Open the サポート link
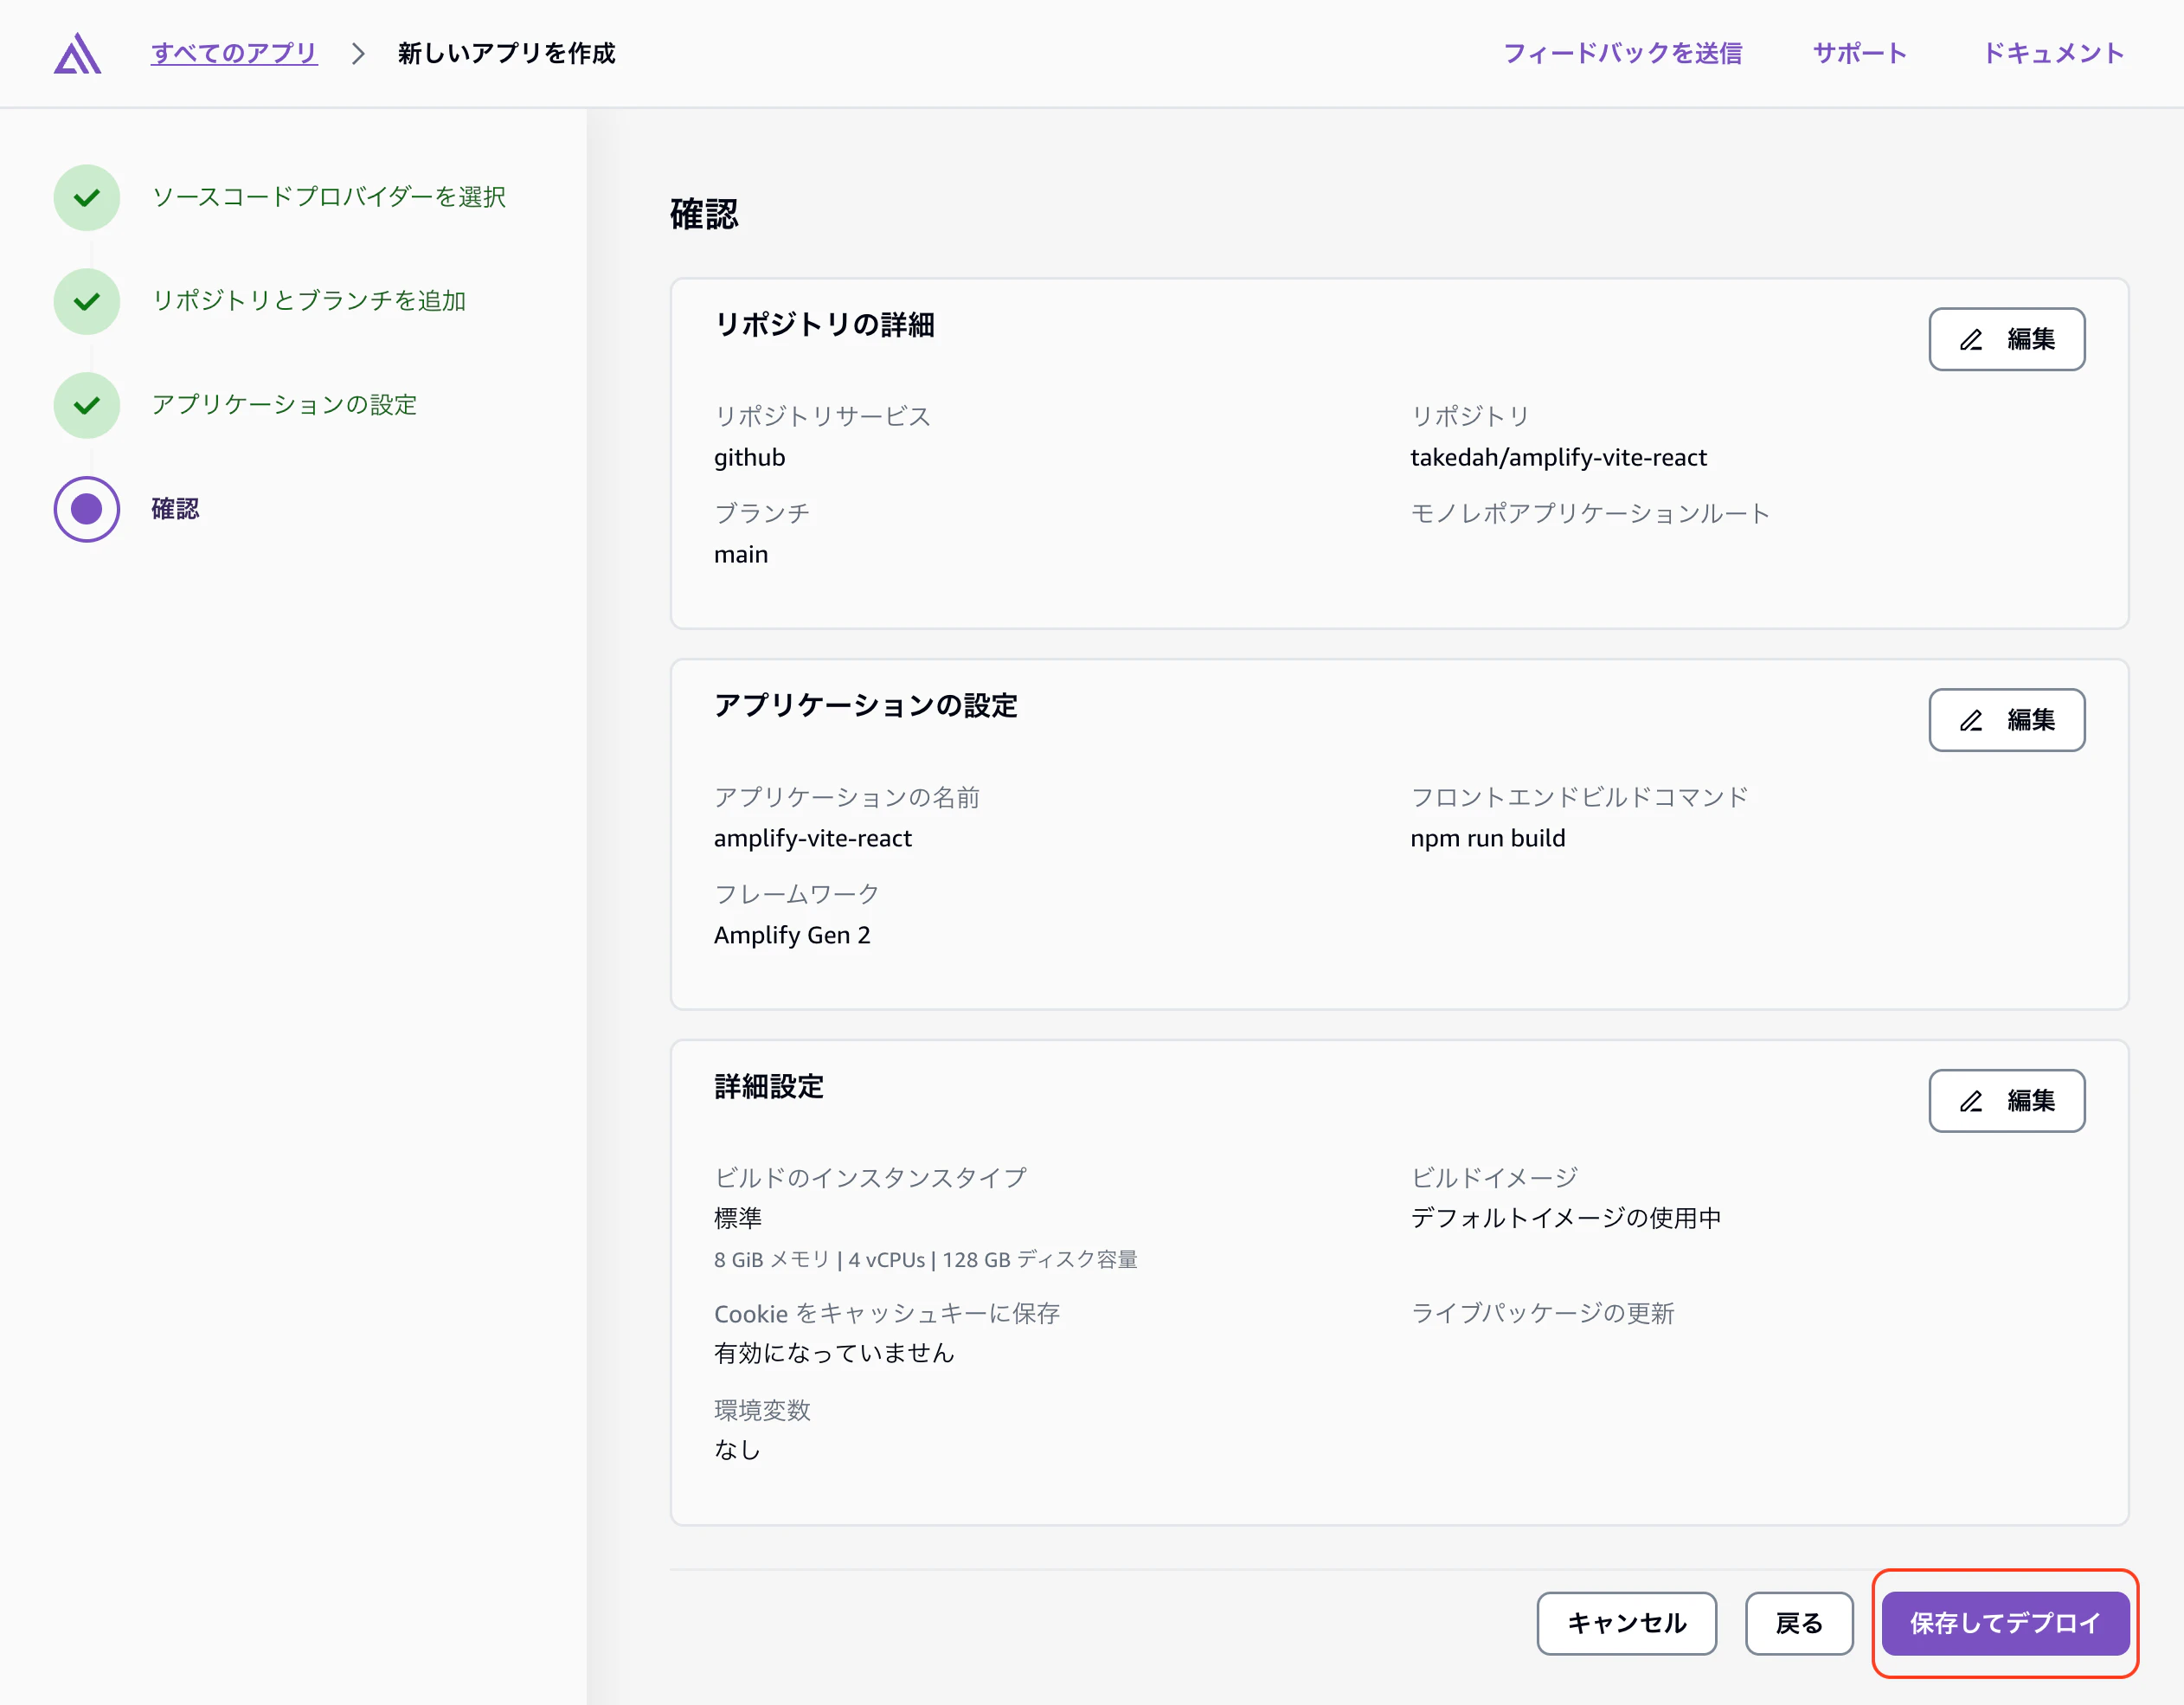Screen dimensions: 2184x1705 [x=1859, y=53]
